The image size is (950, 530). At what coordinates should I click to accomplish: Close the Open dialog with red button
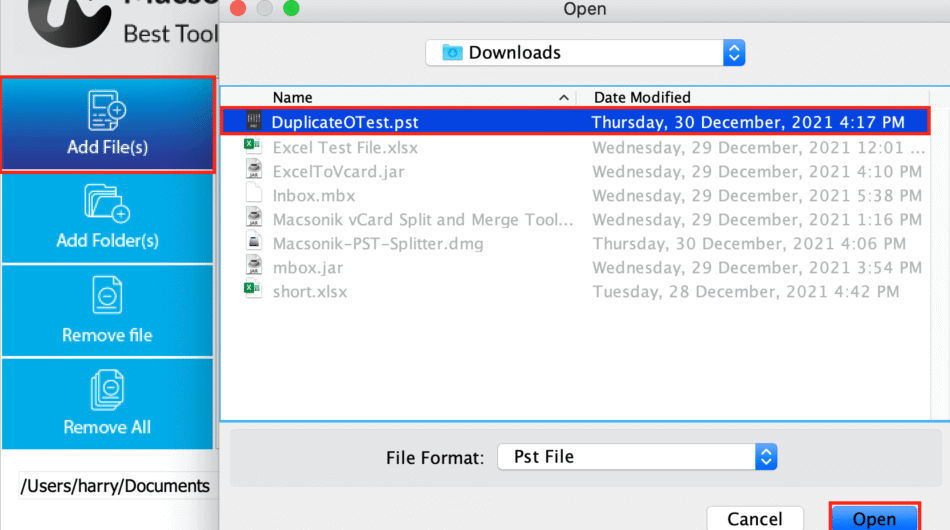point(238,8)
